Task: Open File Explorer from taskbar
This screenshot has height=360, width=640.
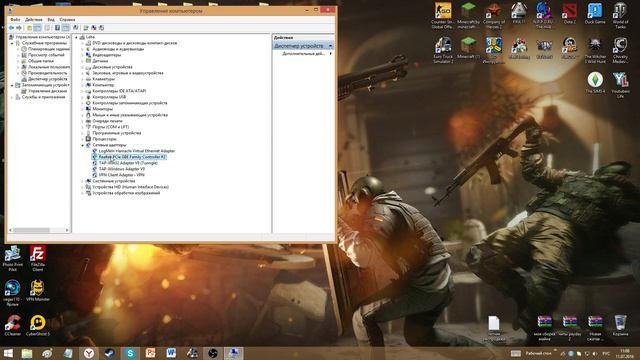Action: pyautogui.click(x=27, y=353)
